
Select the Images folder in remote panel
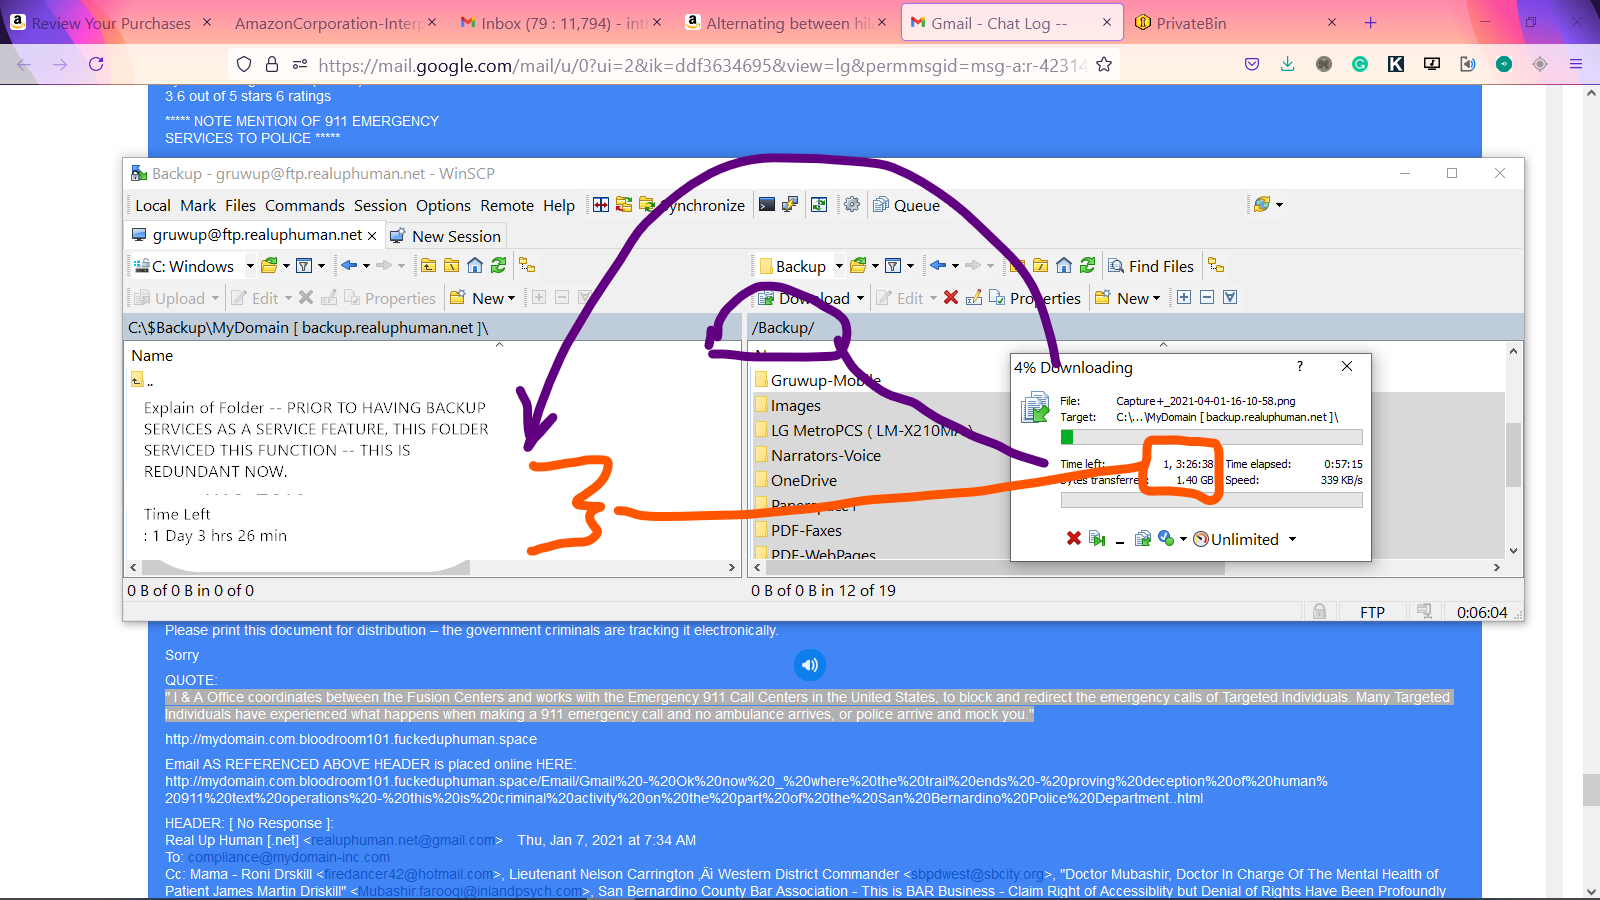(x=787, y=405)
